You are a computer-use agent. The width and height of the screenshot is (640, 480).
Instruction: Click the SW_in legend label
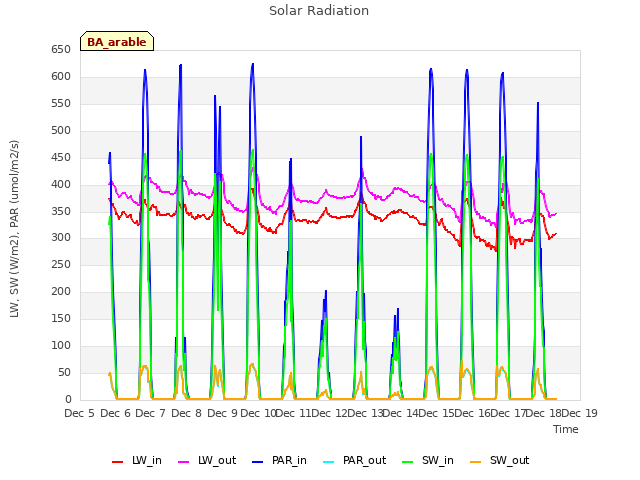438,461
